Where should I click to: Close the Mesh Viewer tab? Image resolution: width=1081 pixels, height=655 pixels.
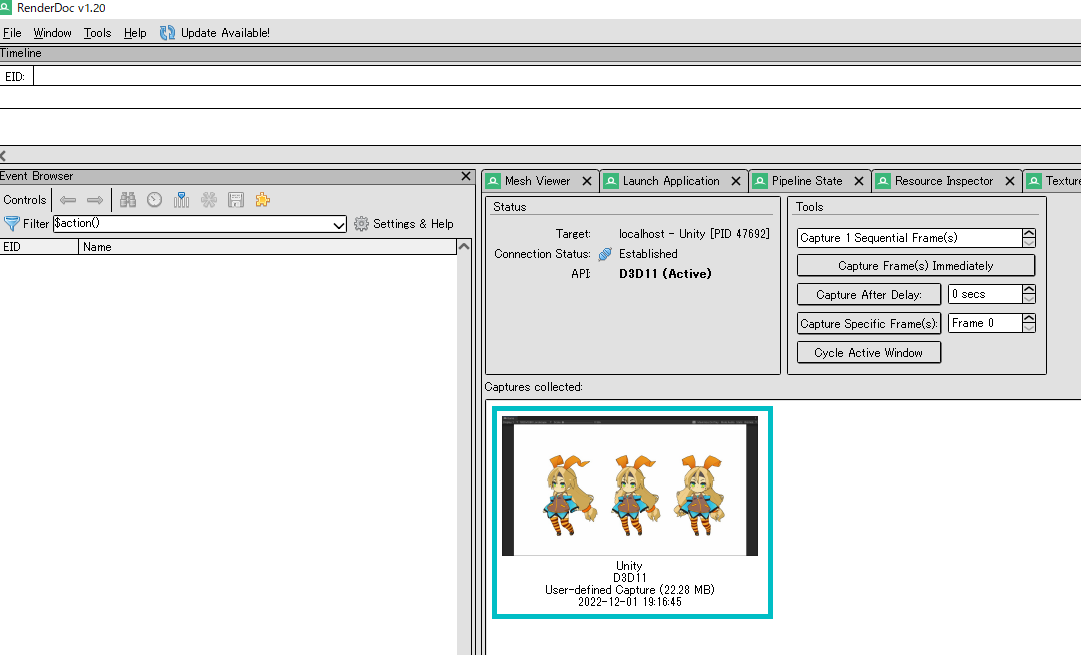coord(587,181)
